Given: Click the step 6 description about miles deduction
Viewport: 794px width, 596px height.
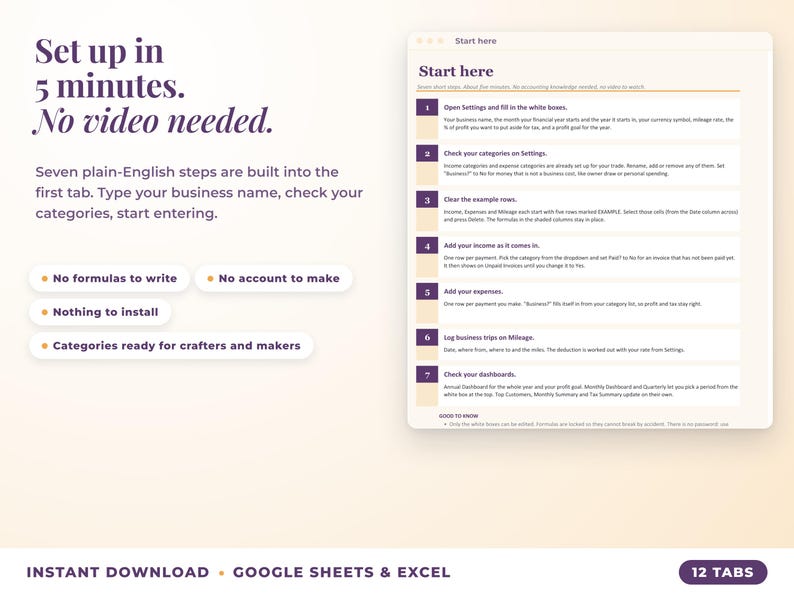Looking at the screenshot, I should click(564, 350).
